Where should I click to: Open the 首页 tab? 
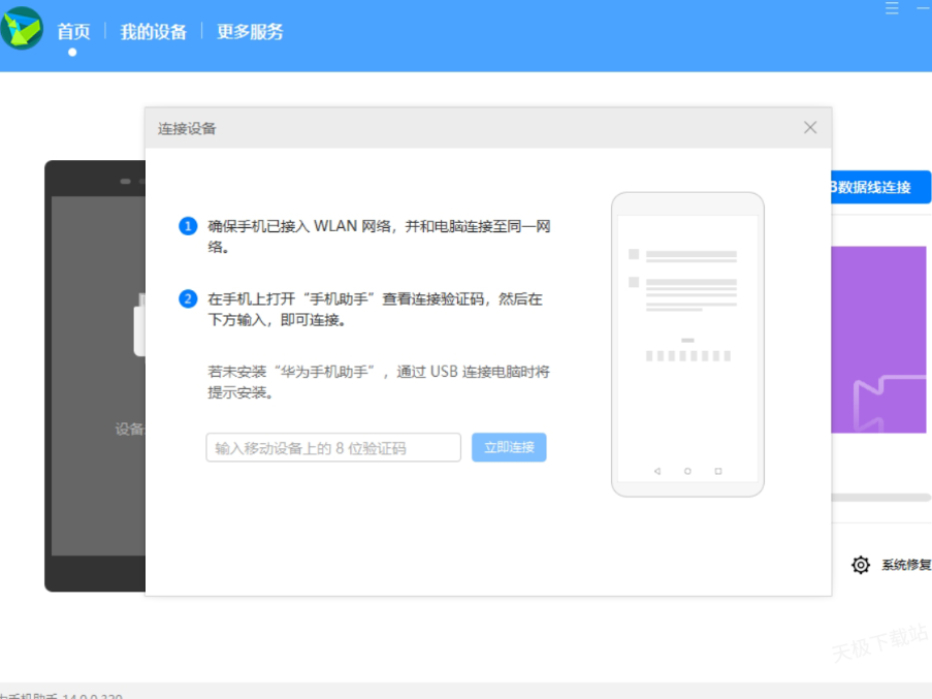click(74, 32)
